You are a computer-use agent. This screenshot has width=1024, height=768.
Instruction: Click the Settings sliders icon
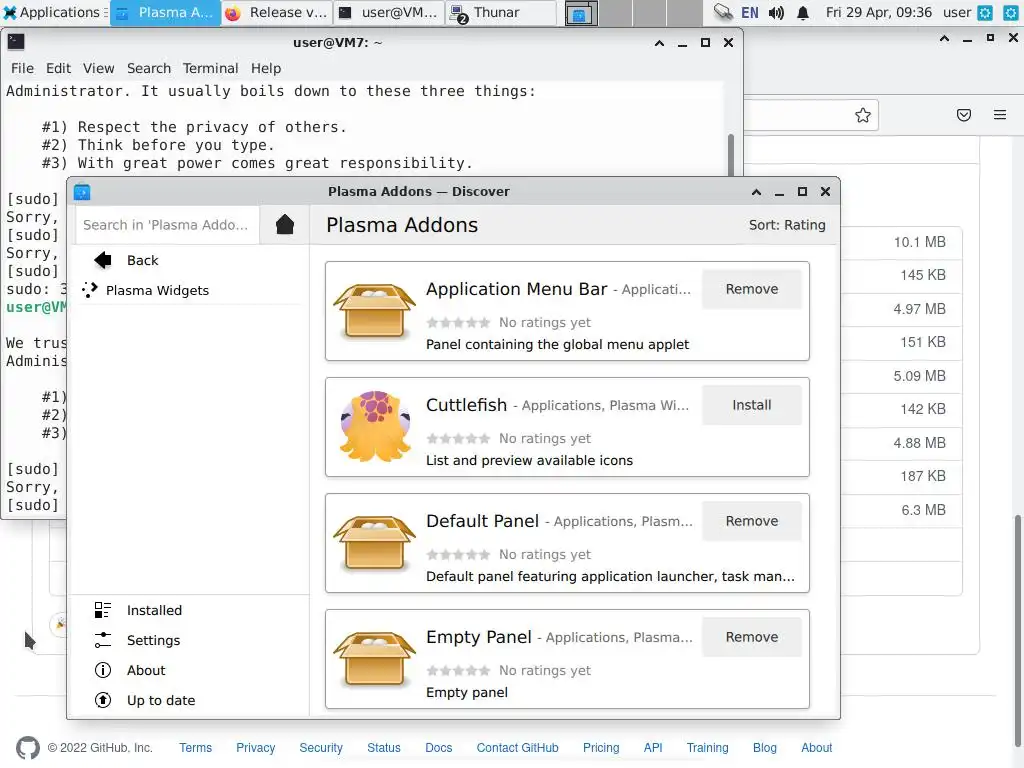103,640
